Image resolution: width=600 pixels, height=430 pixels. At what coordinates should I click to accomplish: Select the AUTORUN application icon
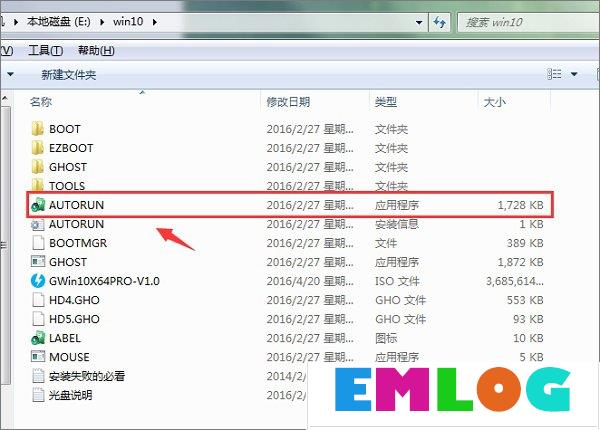[38, 205]
